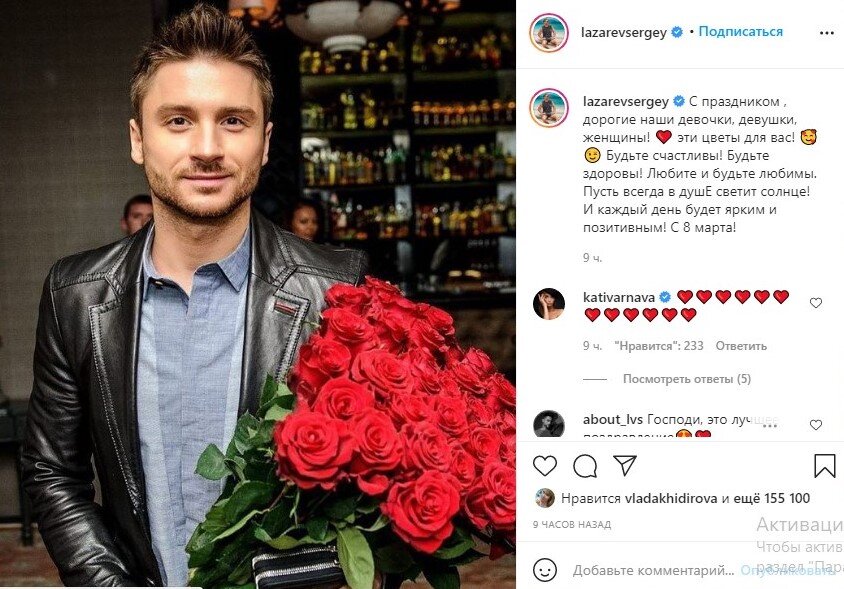The image size is (844, 589).
Task: Save the post with the bookmark icon
Action: [824, 466]
